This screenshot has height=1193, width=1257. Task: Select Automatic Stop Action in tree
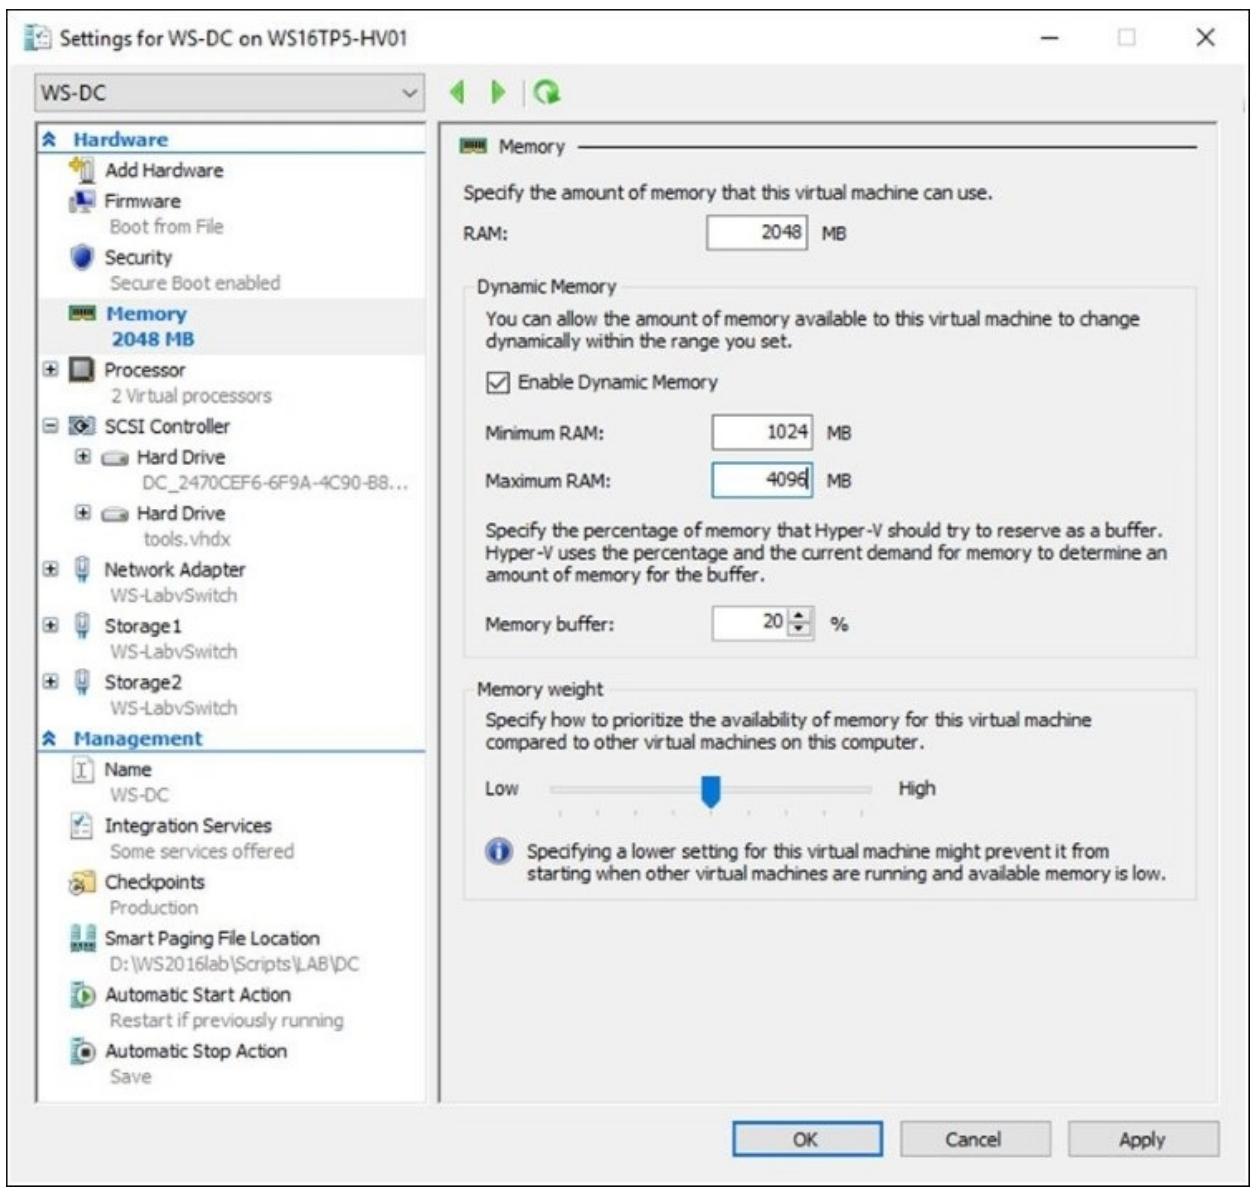pos(195,1051)
